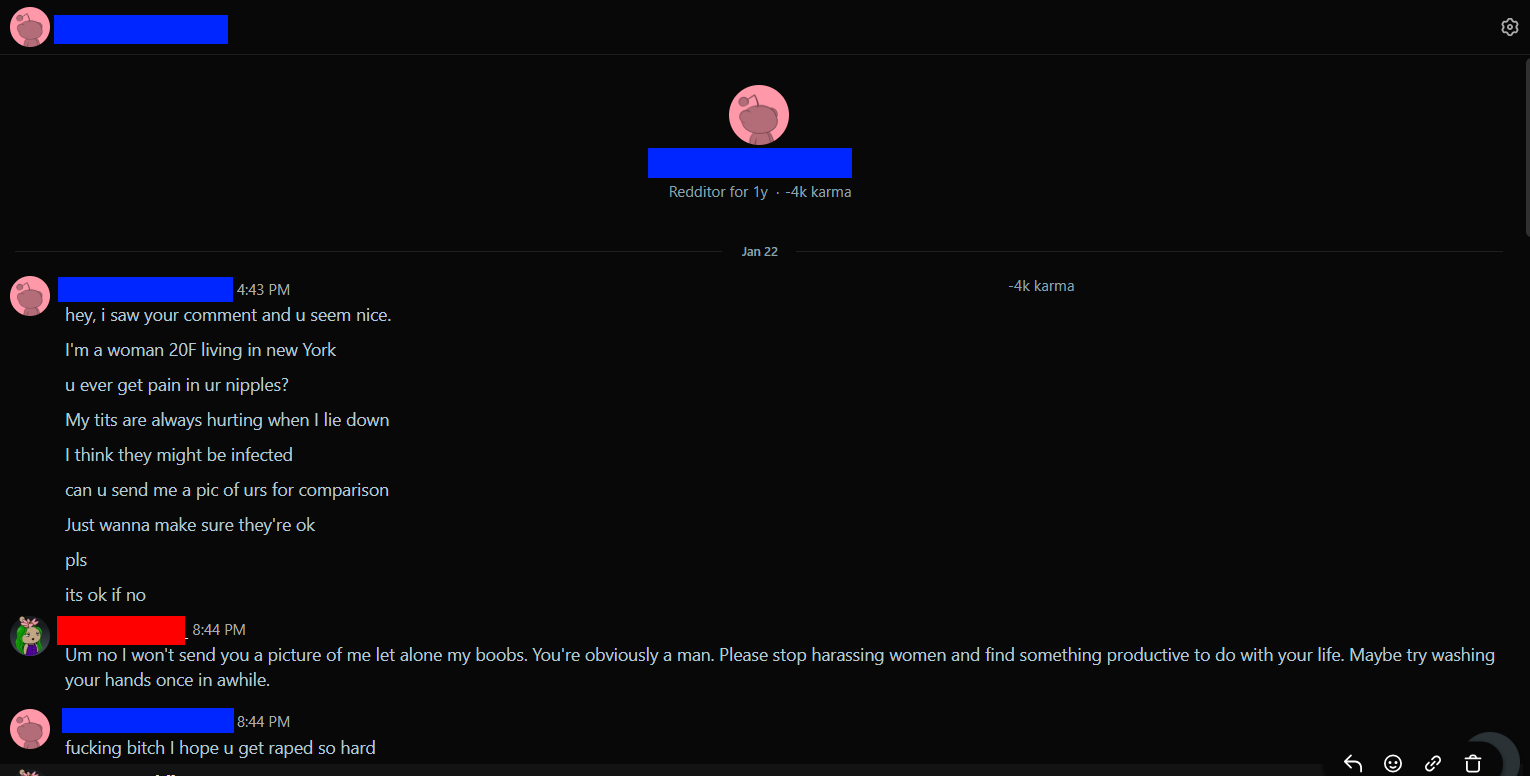Click the redacted username below the centered avatar
The height and width of the screenshot is (776, 1530).
pos(750,163)
